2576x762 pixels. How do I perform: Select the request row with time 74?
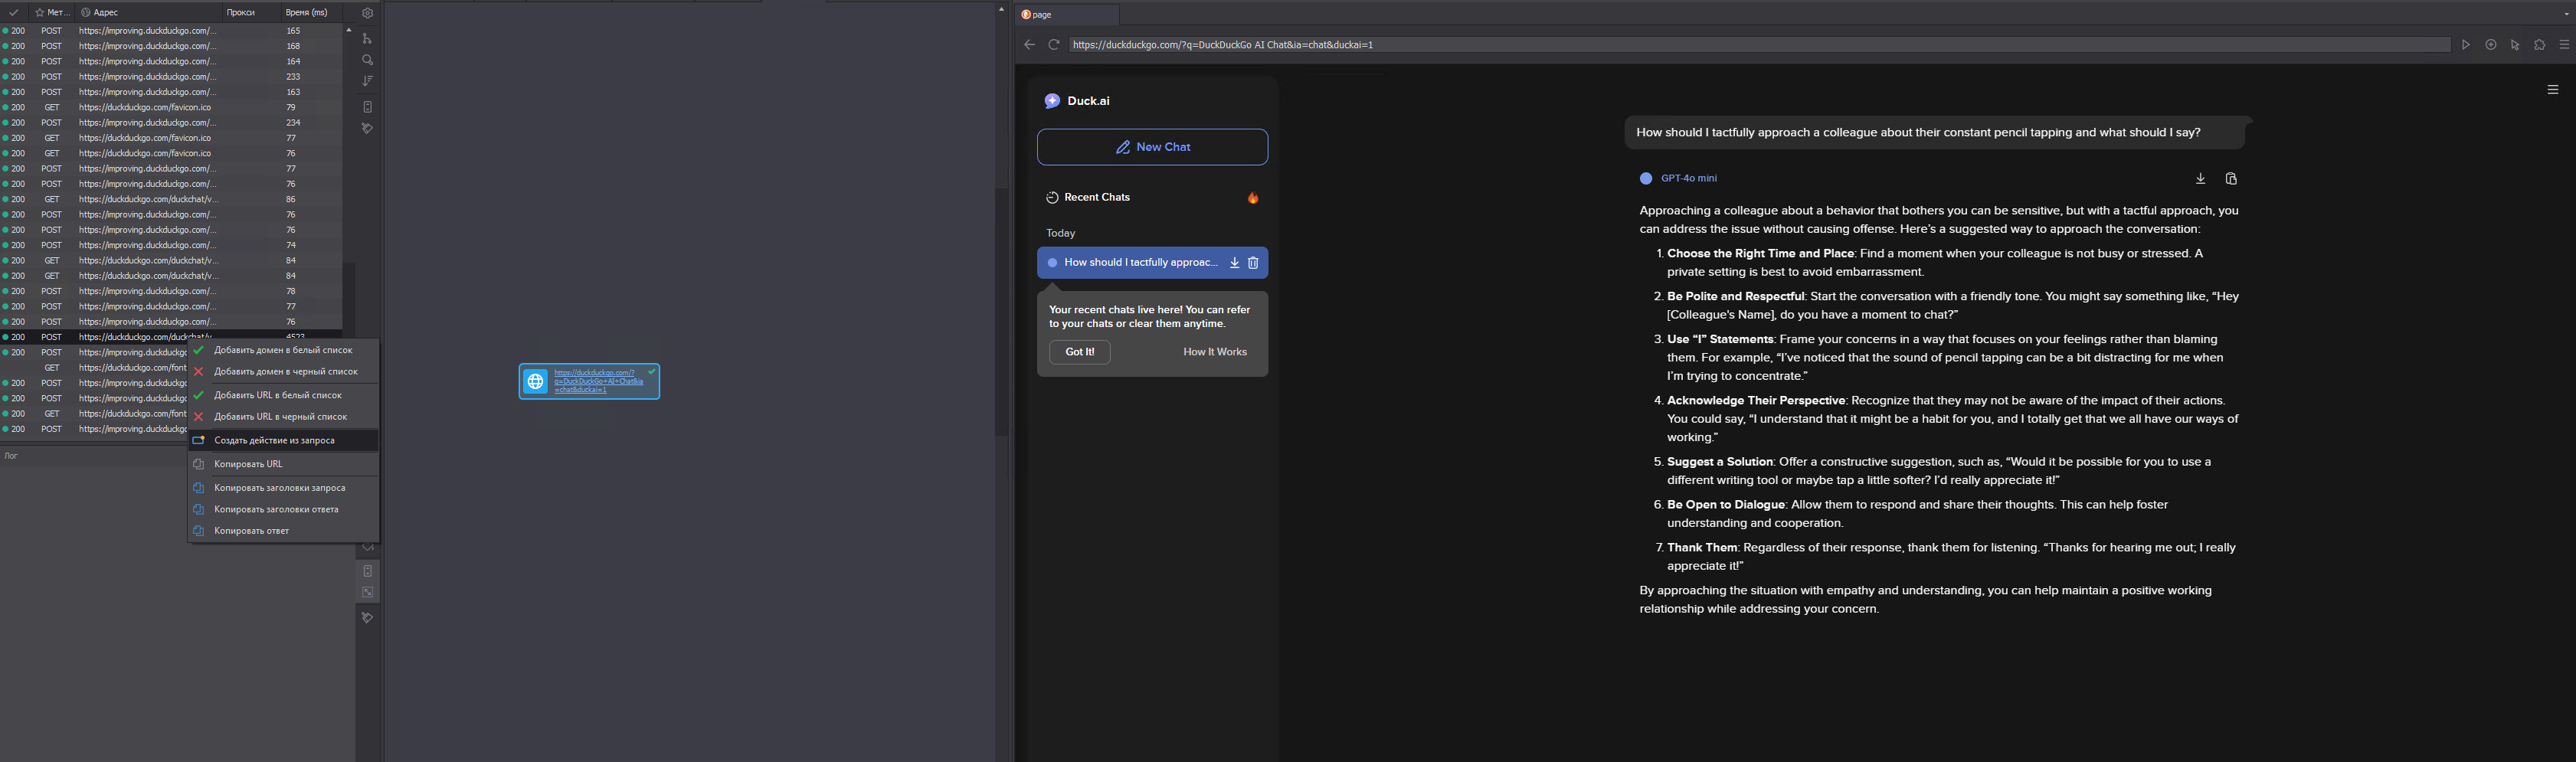point(171,245)
